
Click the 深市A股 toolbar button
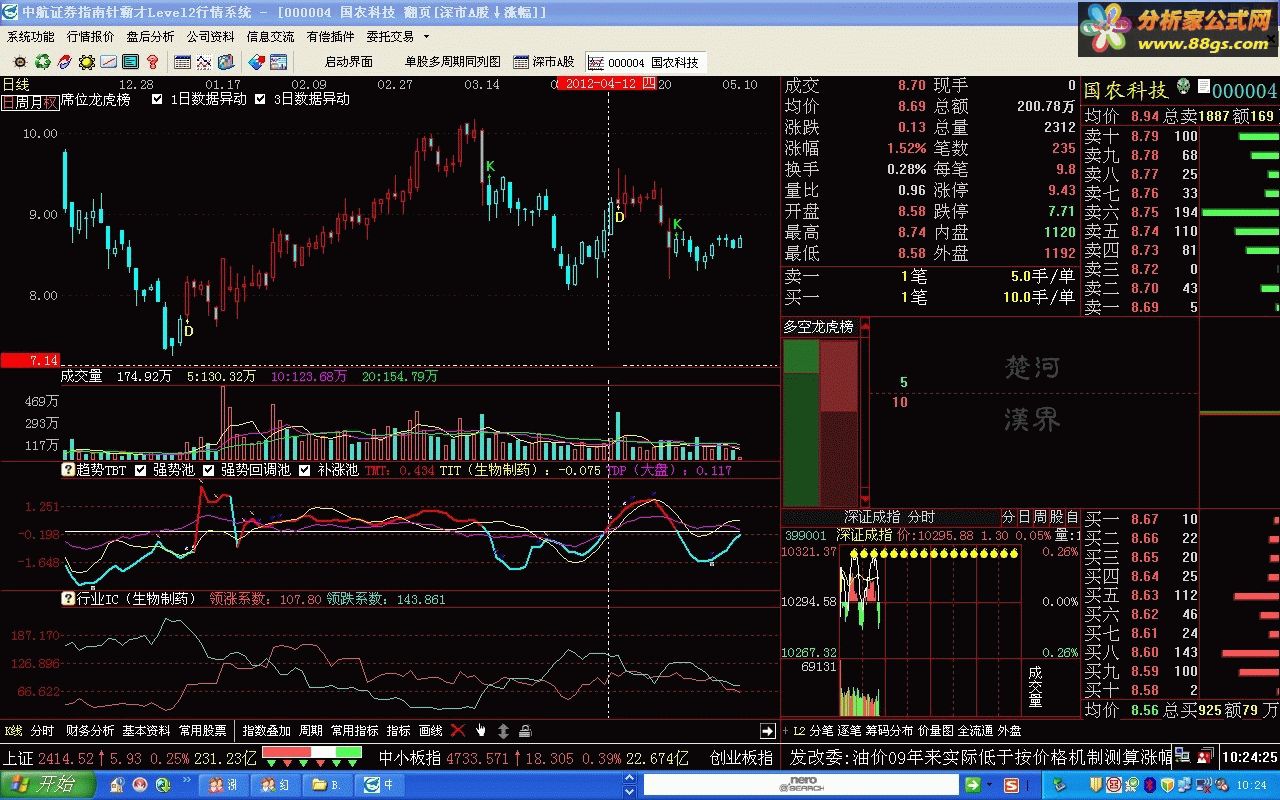coord(544,62)
